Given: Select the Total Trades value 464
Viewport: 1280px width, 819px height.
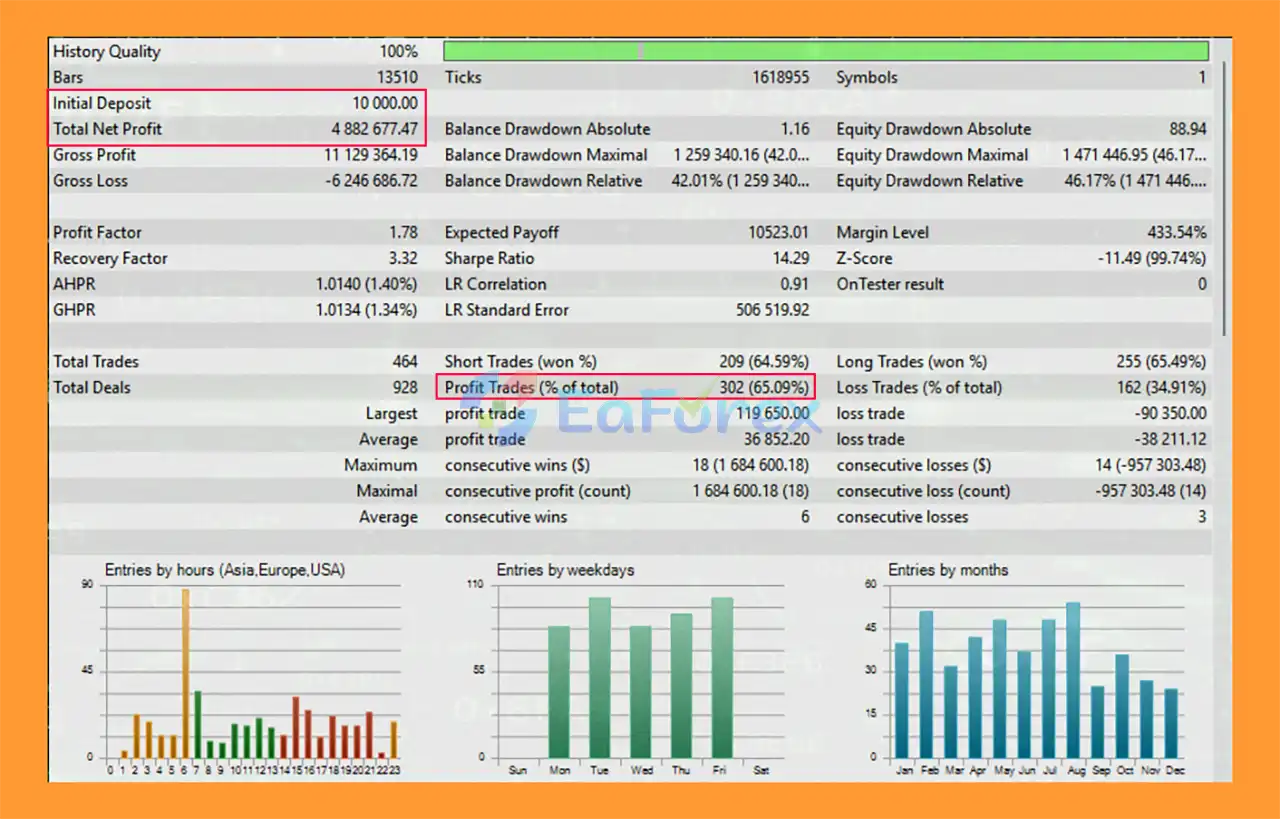Looking at the screenshot, I should pyautogui.click(x=405, y=362).
